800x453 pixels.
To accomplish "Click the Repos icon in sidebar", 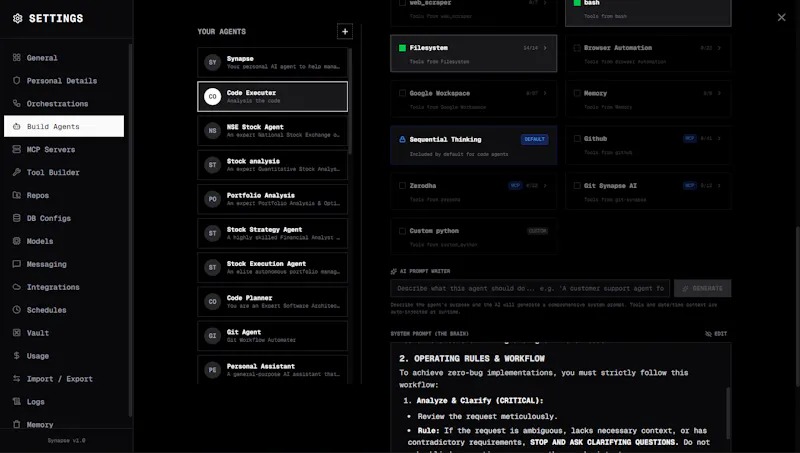I will (x=16, y=195).
